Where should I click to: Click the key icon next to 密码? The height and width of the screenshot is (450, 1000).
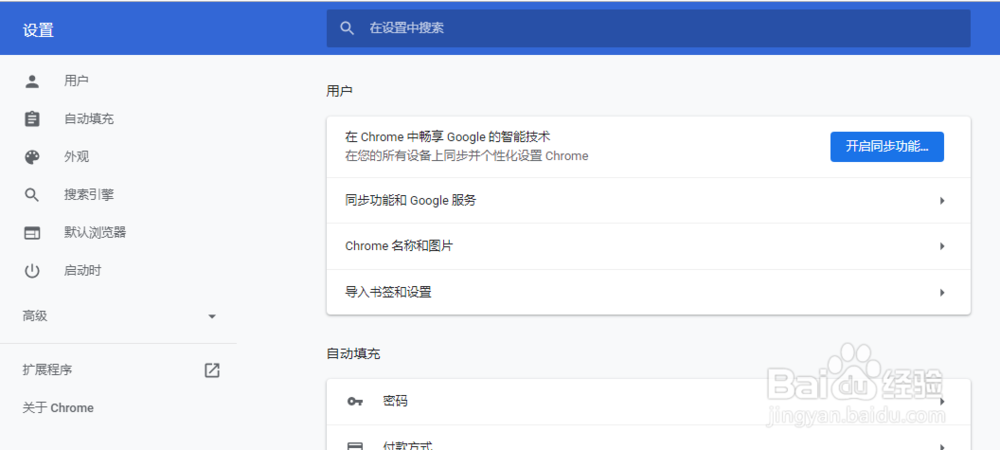tap(355, 401)
